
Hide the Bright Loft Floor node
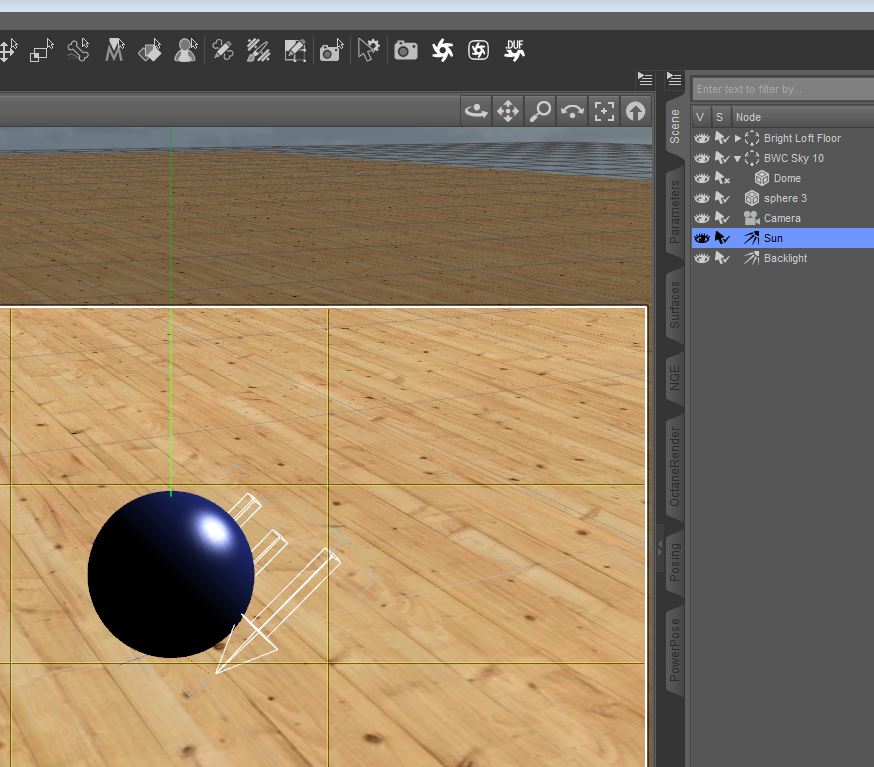(x=702, y=138)
